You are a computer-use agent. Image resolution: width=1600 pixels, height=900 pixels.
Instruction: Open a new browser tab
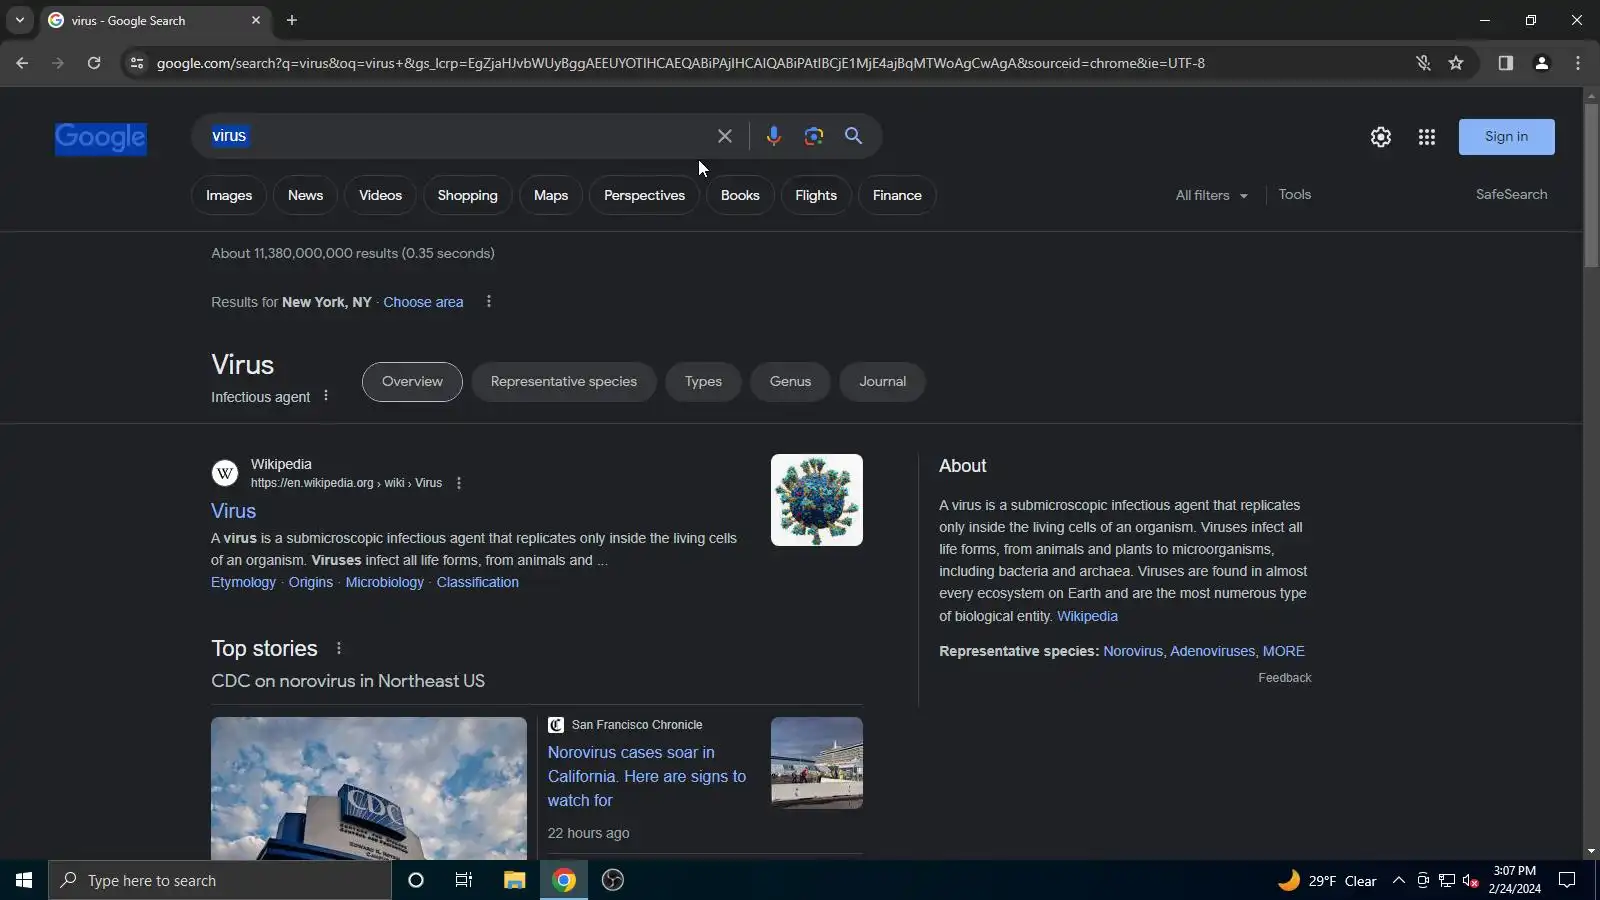click(x=292, y=20)
